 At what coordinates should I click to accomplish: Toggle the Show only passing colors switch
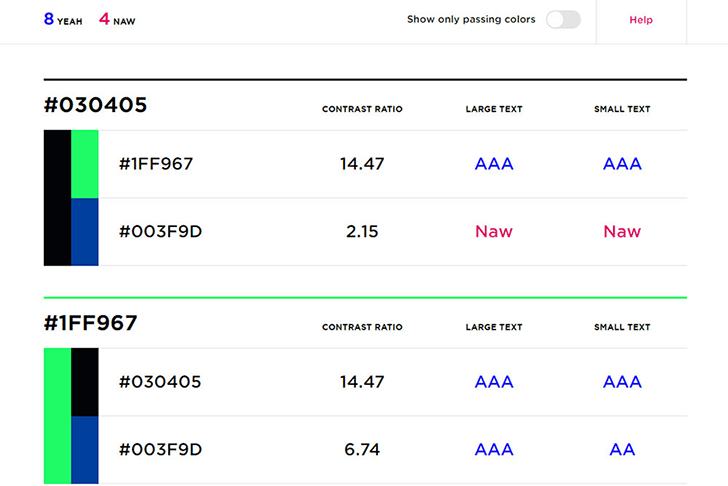563,20
